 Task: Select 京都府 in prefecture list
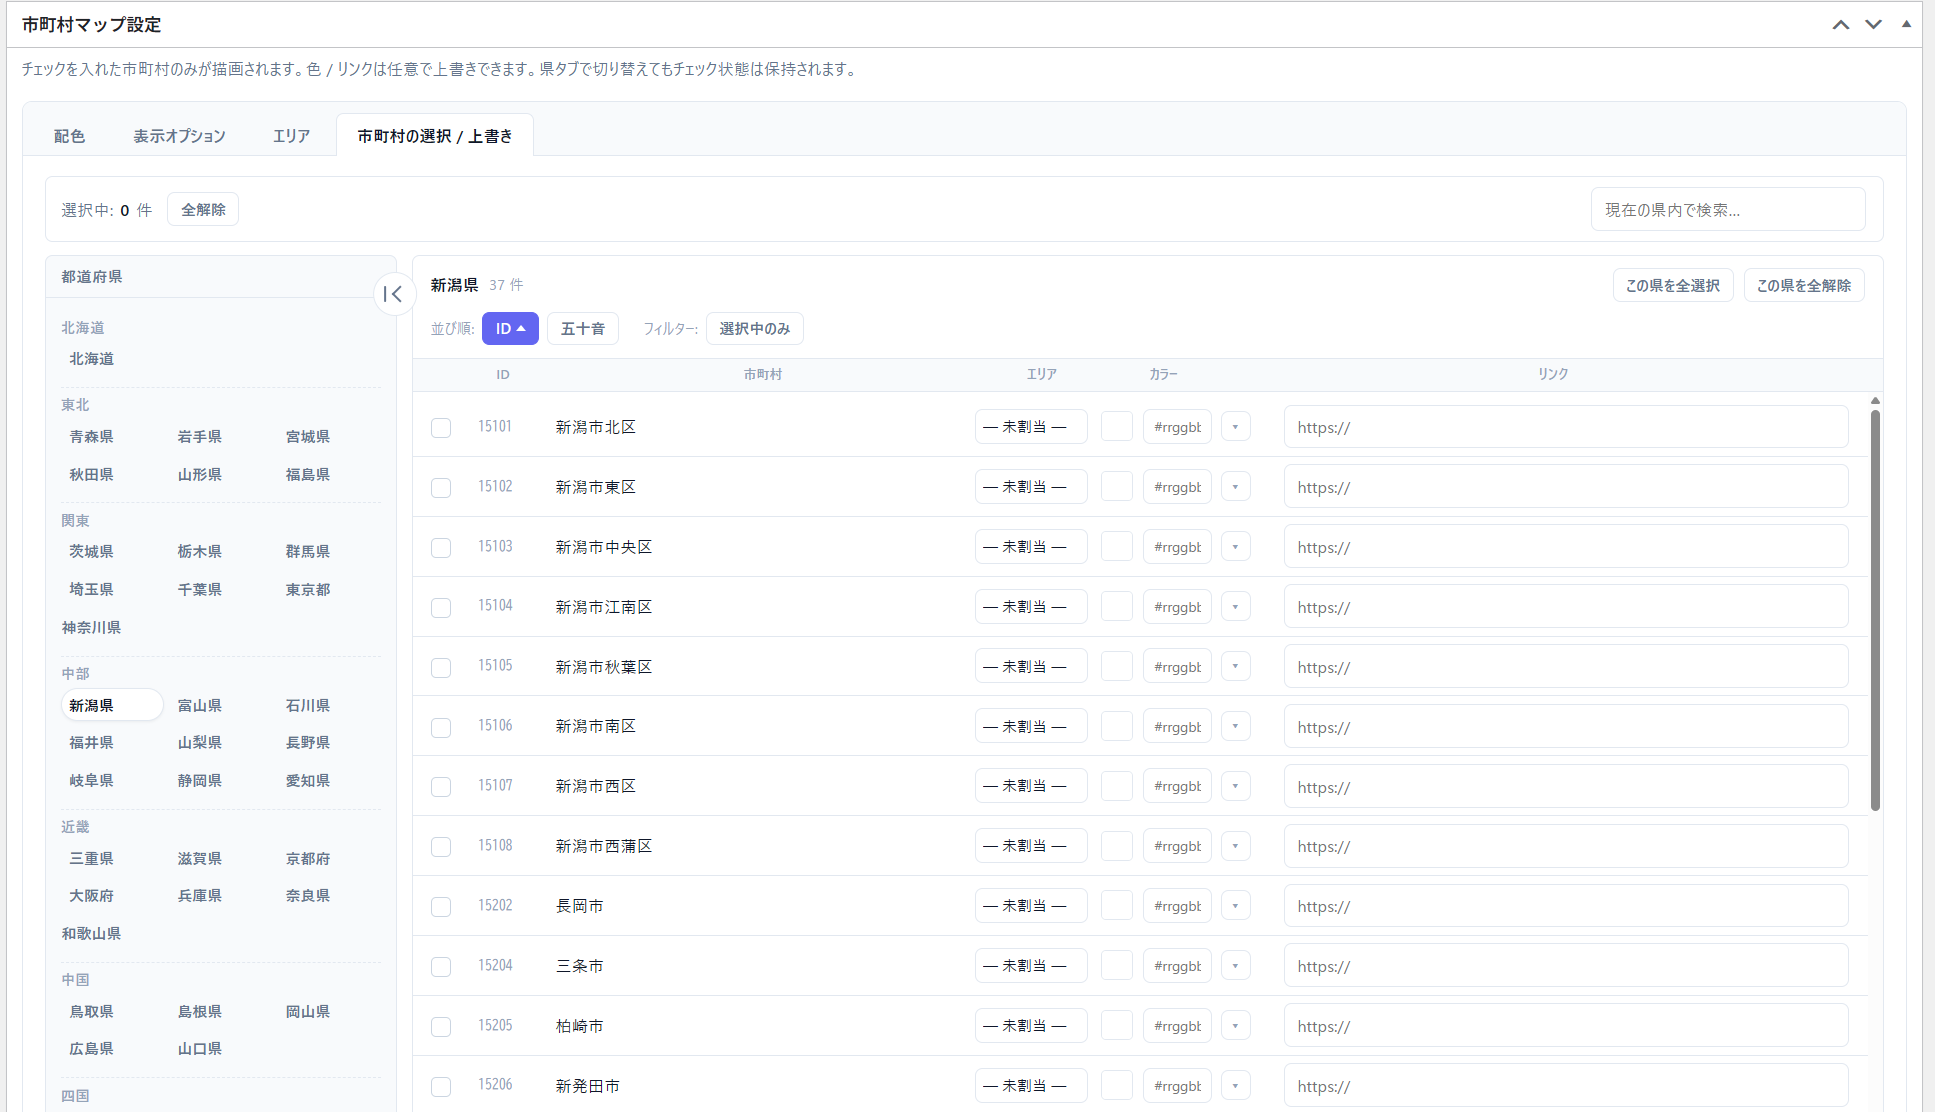point(308,859)
